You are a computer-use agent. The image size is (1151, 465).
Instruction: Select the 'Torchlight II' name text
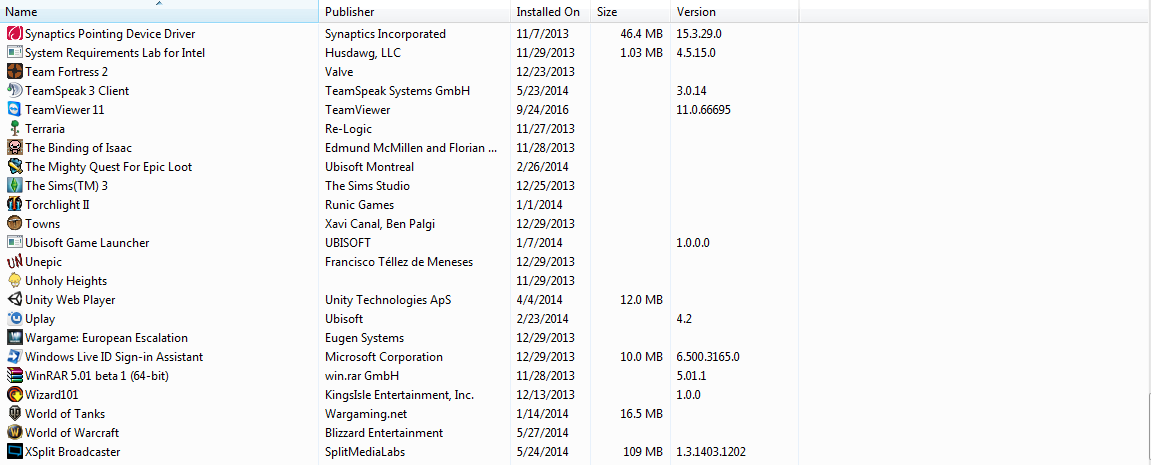(x=57, y=205)
